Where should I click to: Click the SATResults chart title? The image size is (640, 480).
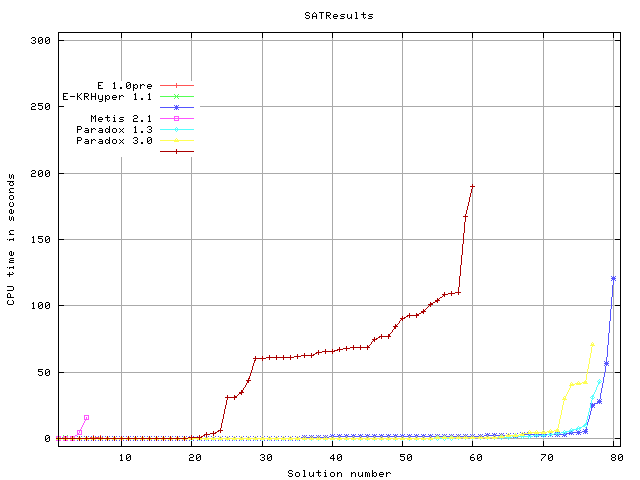click(339, 16)
